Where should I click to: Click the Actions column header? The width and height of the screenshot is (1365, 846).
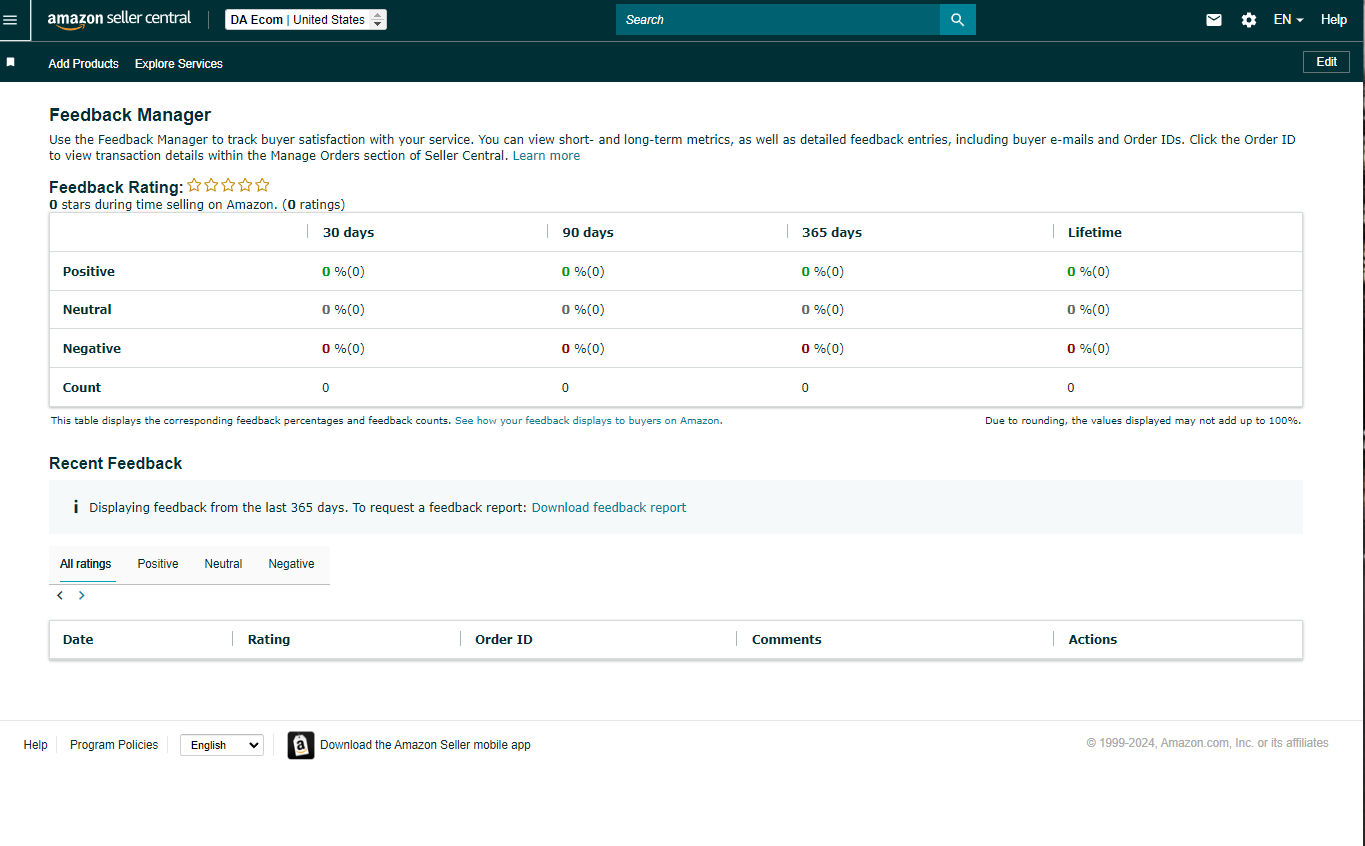click(1093, 639)
